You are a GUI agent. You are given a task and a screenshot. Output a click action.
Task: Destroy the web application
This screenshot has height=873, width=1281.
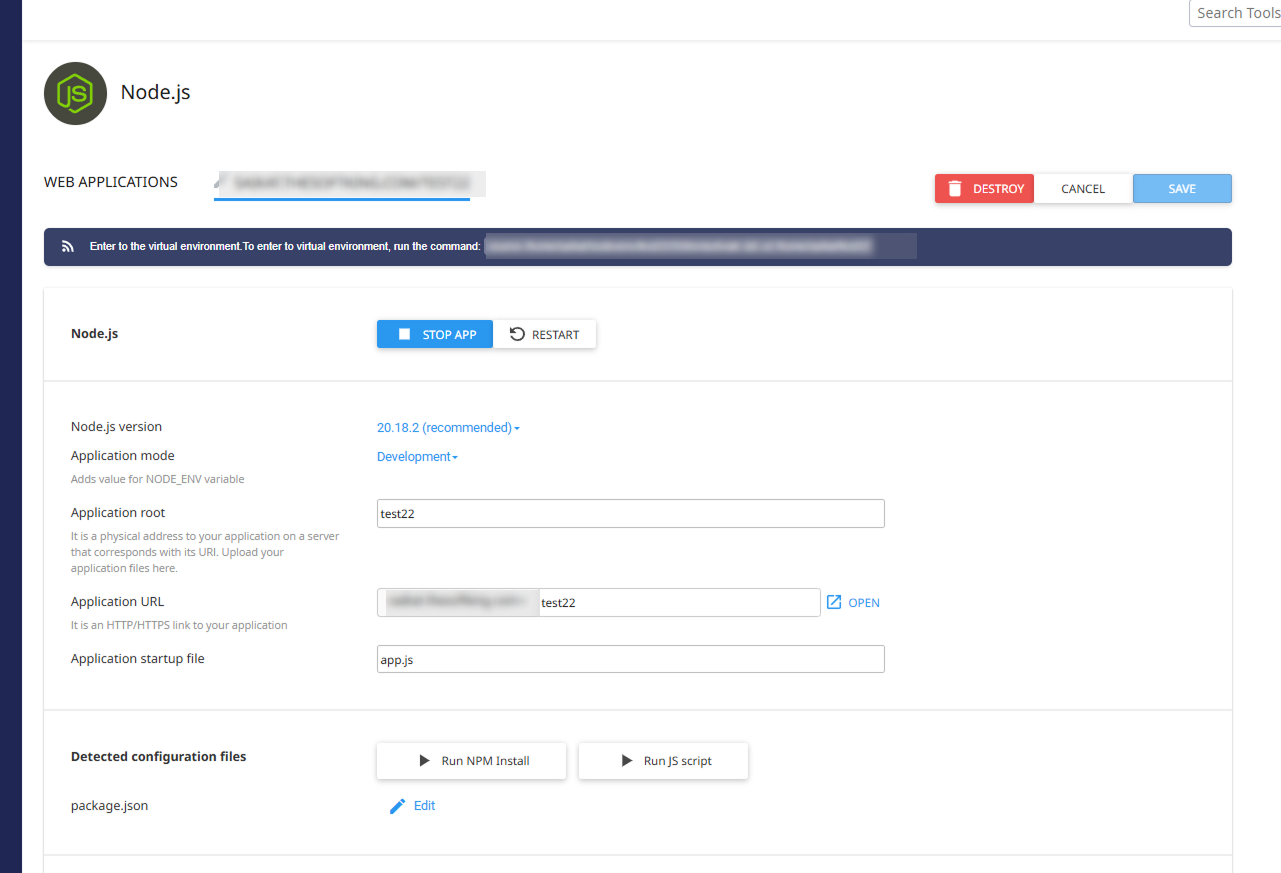coord(984,189)
